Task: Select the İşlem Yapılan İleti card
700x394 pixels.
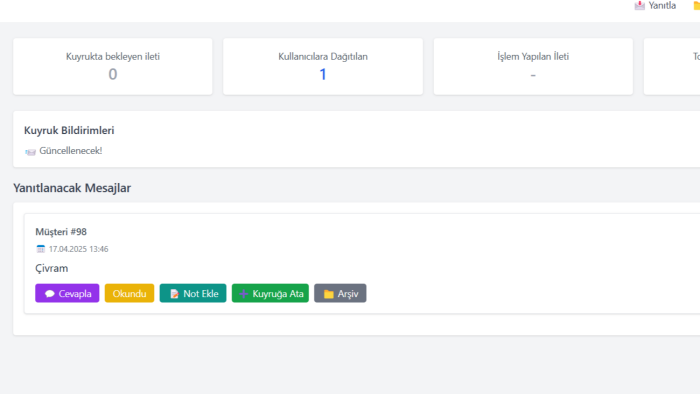Action: point(533,66)
